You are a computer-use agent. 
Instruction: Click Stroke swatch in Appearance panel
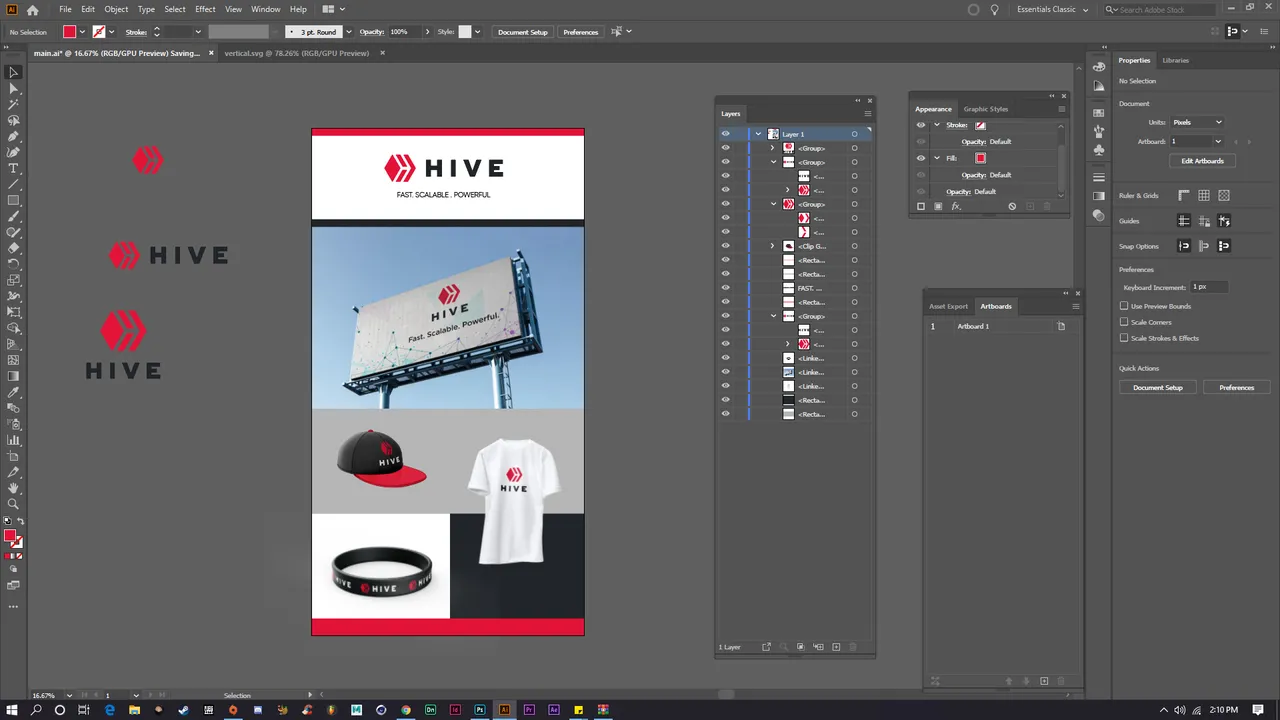[980, 125]
